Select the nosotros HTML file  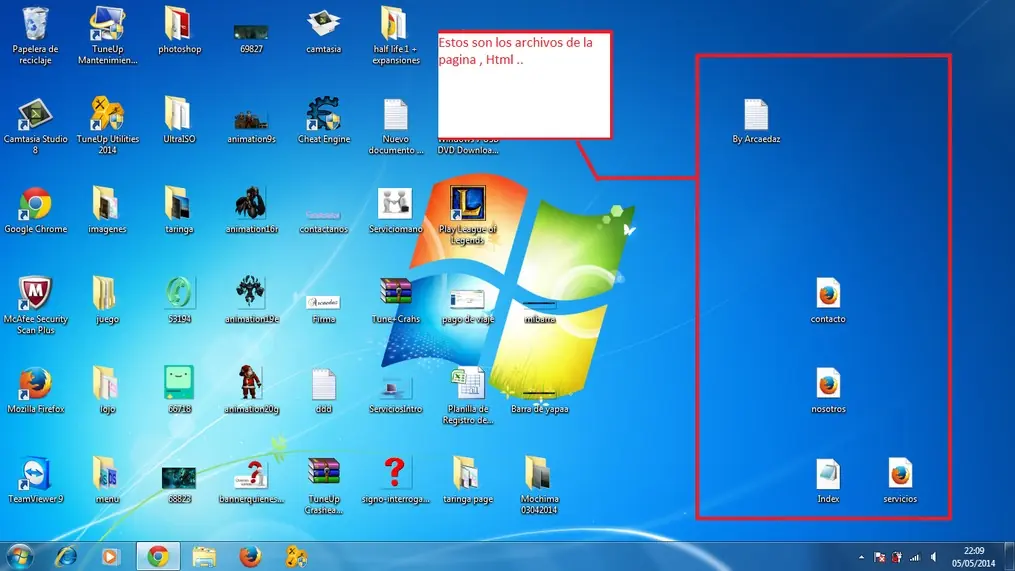coord(828,385)
